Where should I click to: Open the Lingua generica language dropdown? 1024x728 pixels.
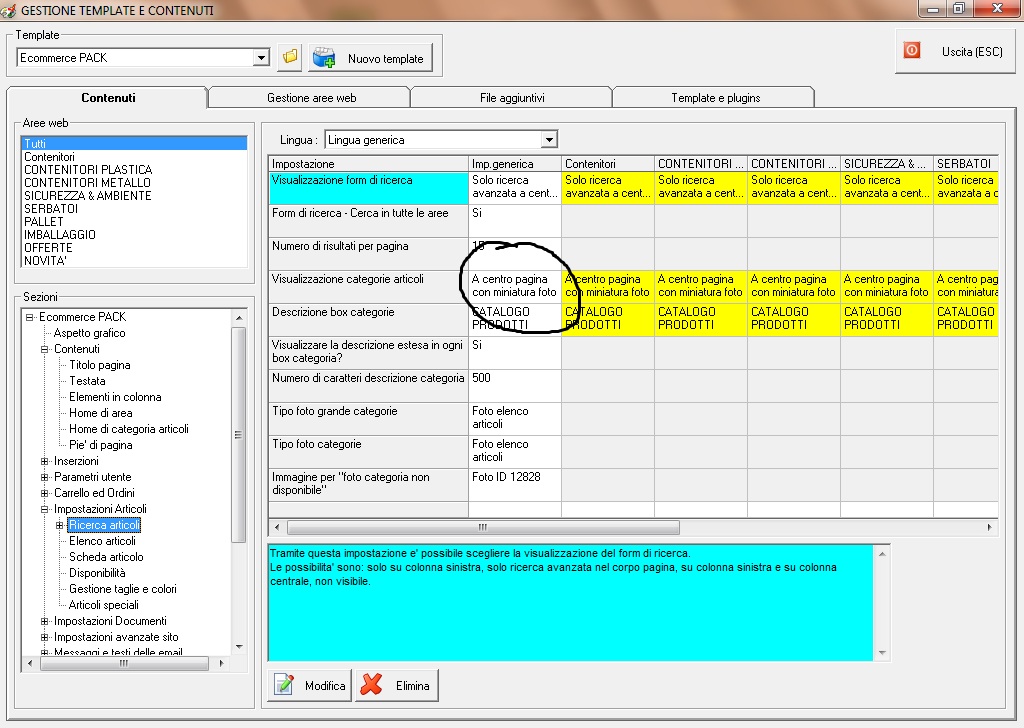(x=548, y=140)
